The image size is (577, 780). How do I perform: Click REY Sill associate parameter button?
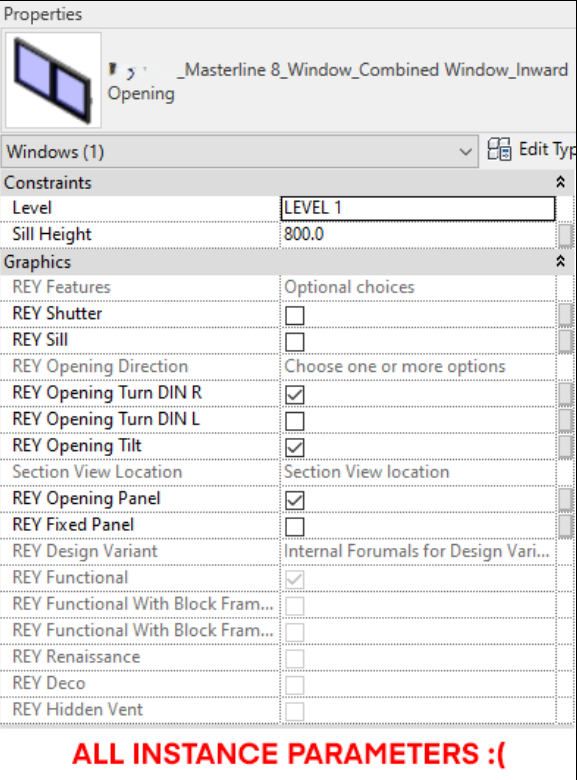[565, 341]
